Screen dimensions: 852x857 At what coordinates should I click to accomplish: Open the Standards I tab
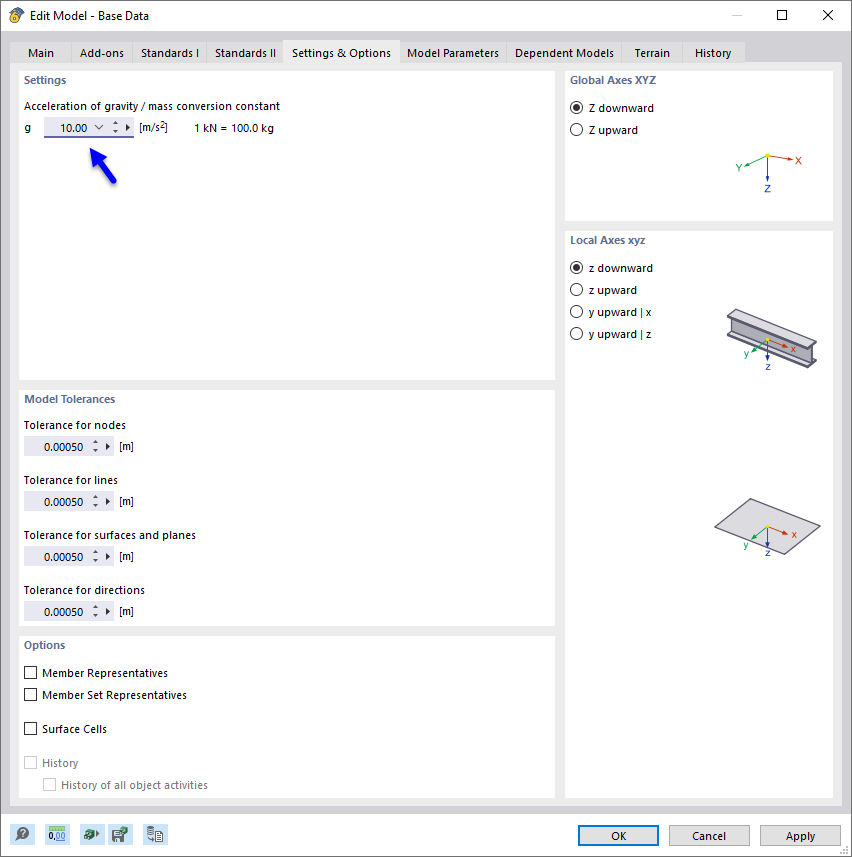(x=169, y=53)
